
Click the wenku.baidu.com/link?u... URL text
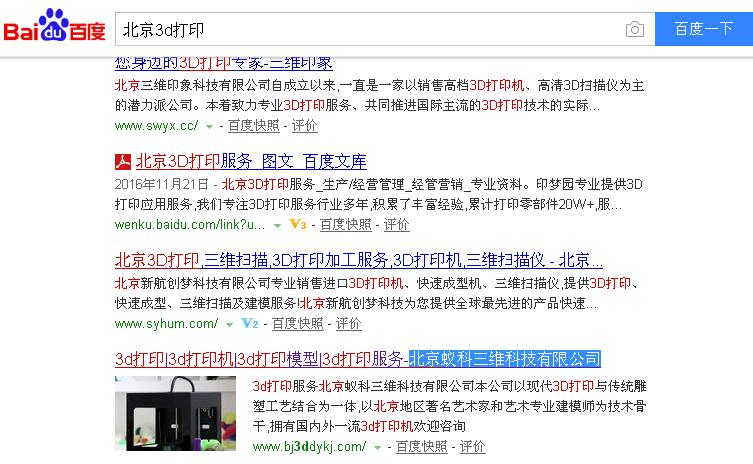(190, 225)
